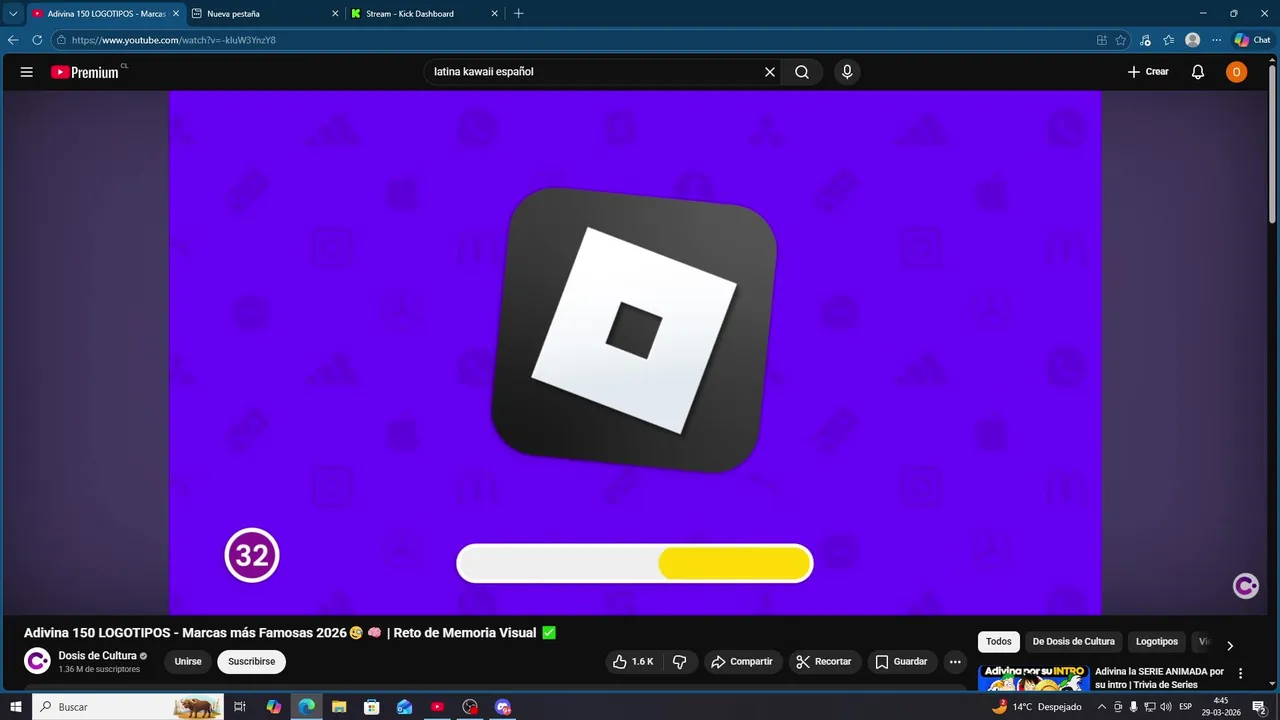Click the video player to pause
The image size is (1280, 720).
(635, 352)
